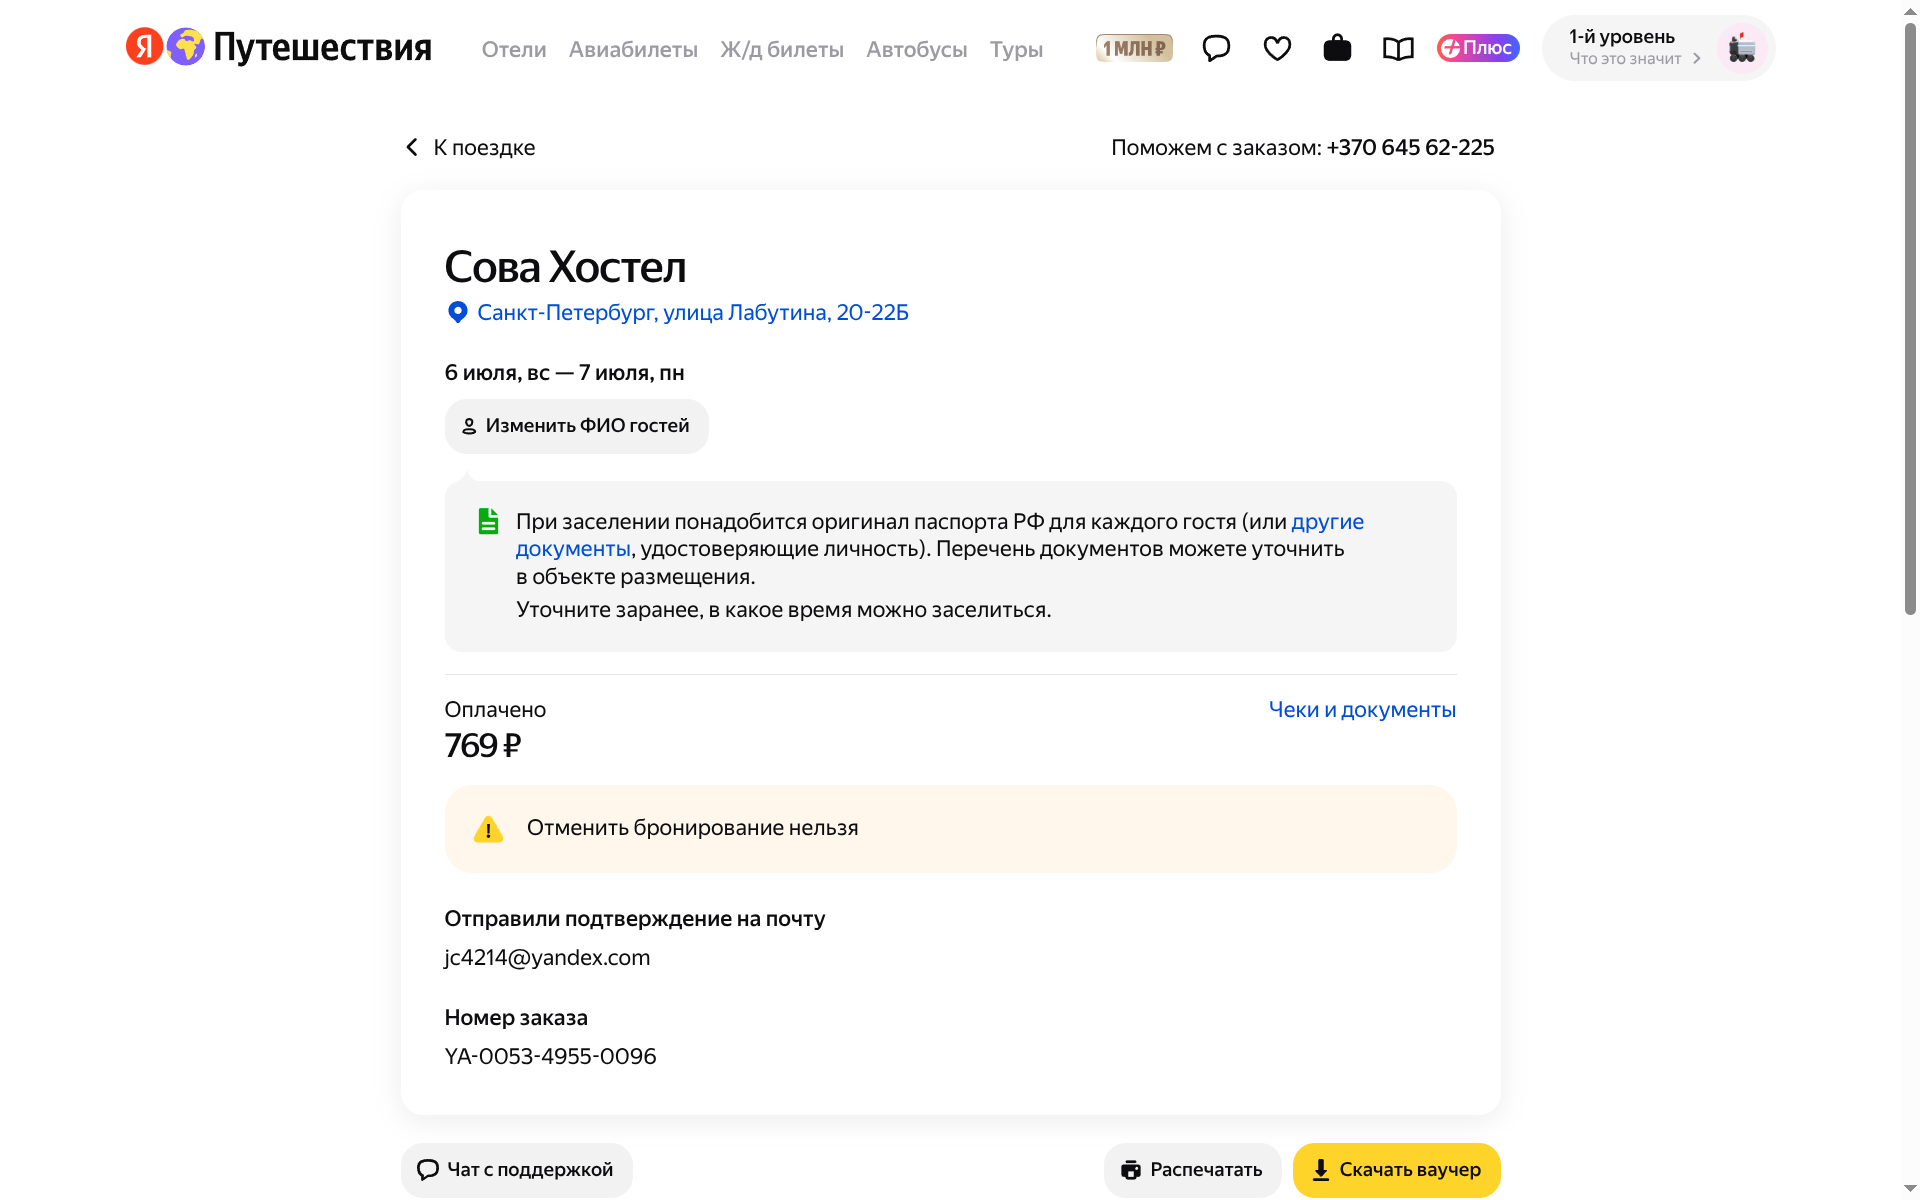Open the chat messages speech bubble icon
Image resolution: width=1920 pixels, height=1200 pixels.
1216,48
